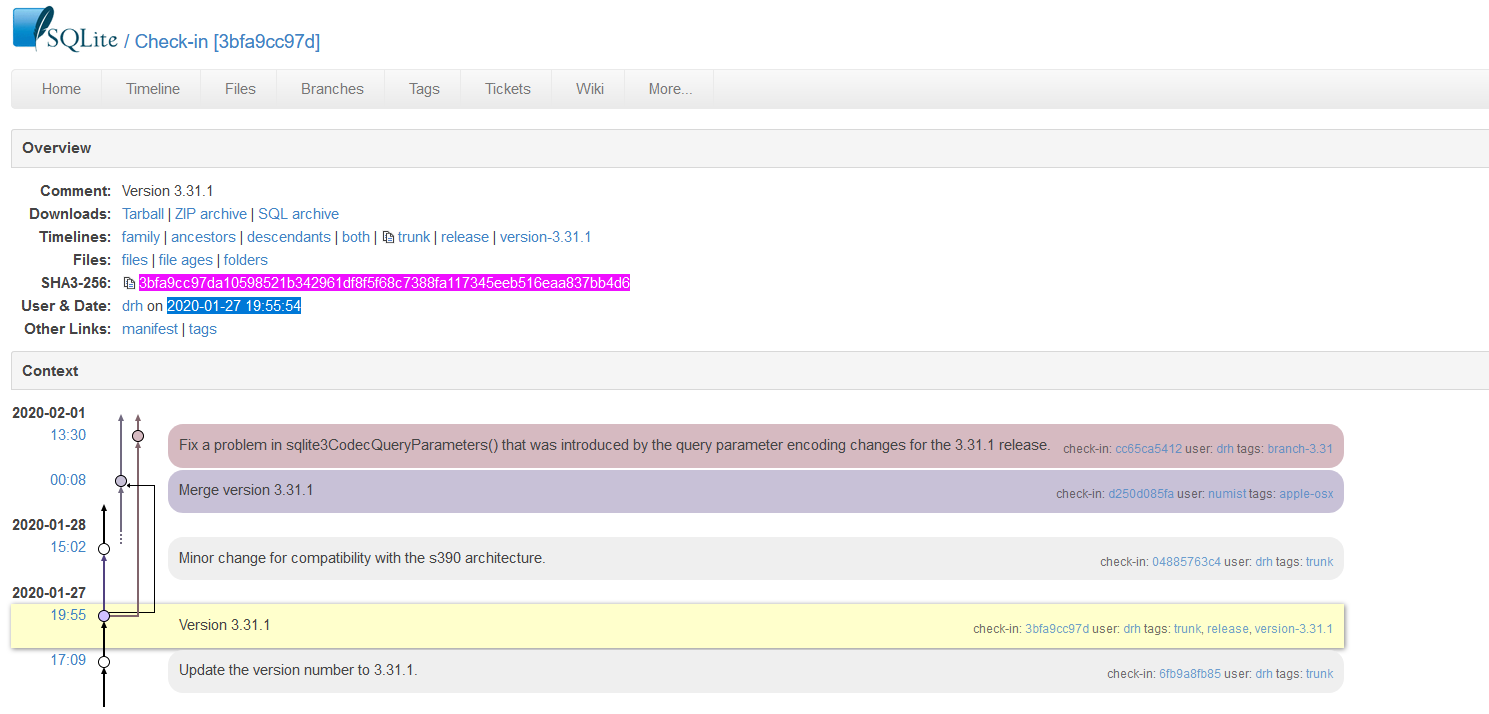
Task: Open the Tags menu item
Action: [424, 89]
